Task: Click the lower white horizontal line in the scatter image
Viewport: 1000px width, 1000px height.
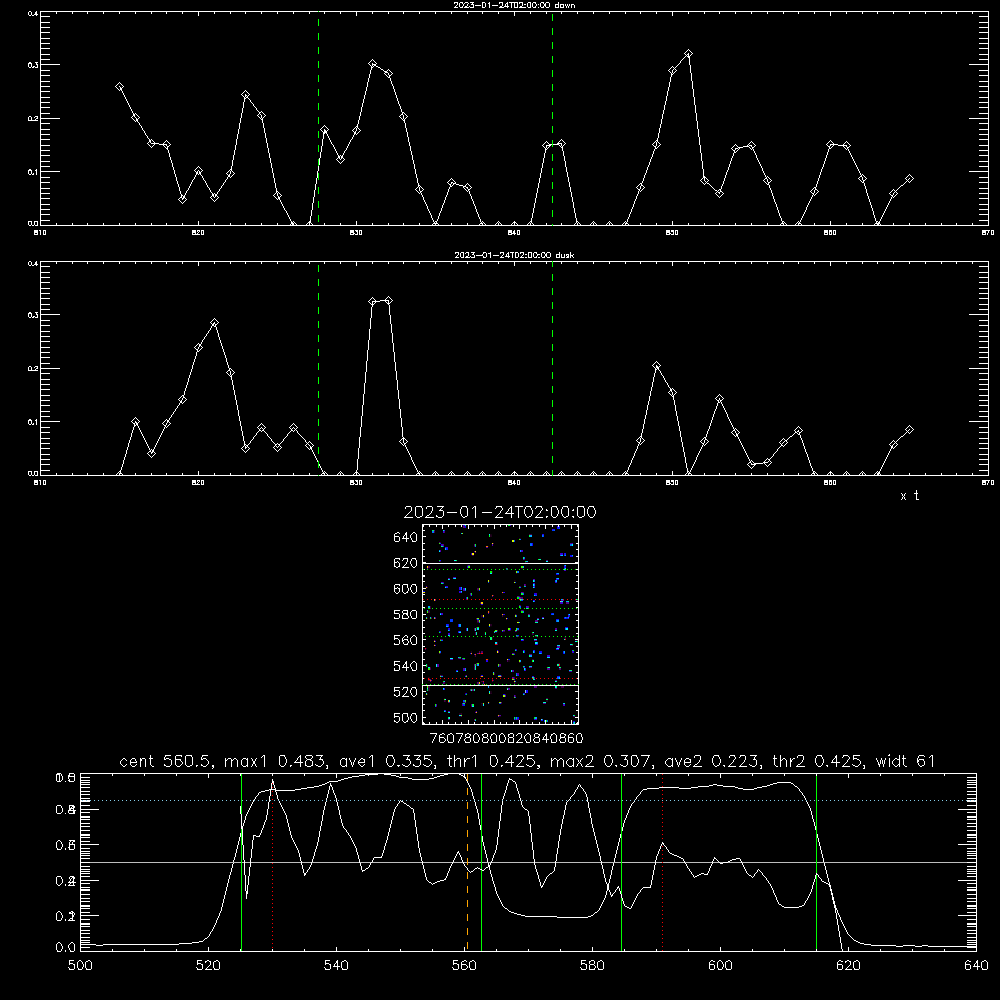Action: click(501, 686)
